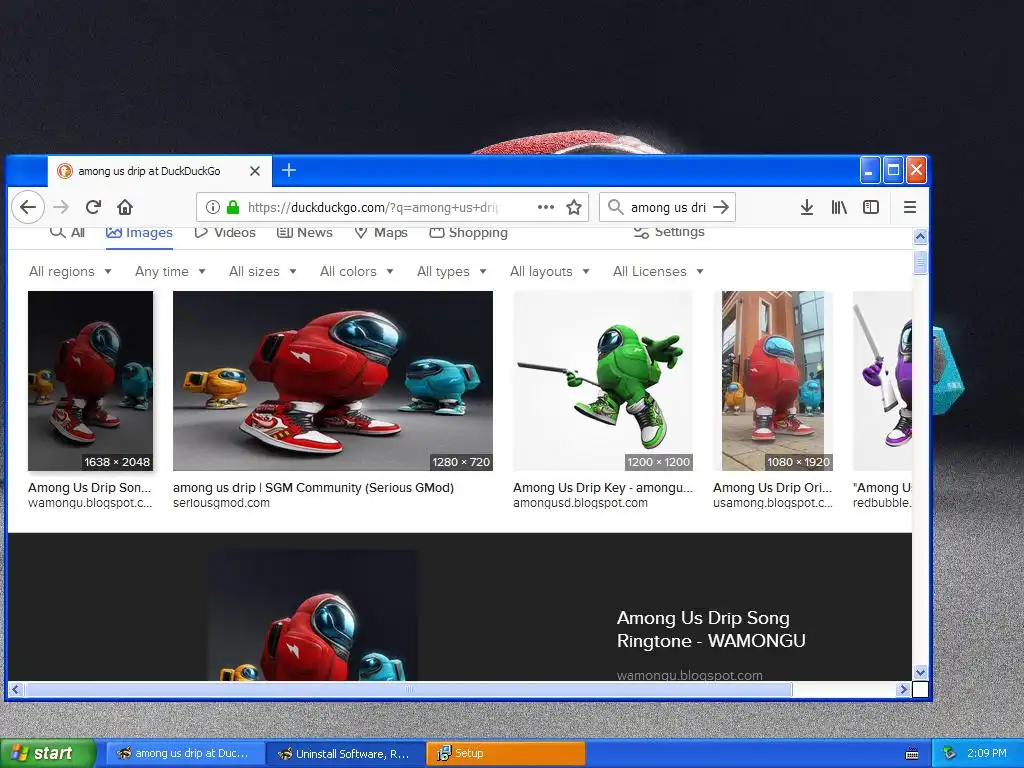Select the Images search tab

click(139, 232)
